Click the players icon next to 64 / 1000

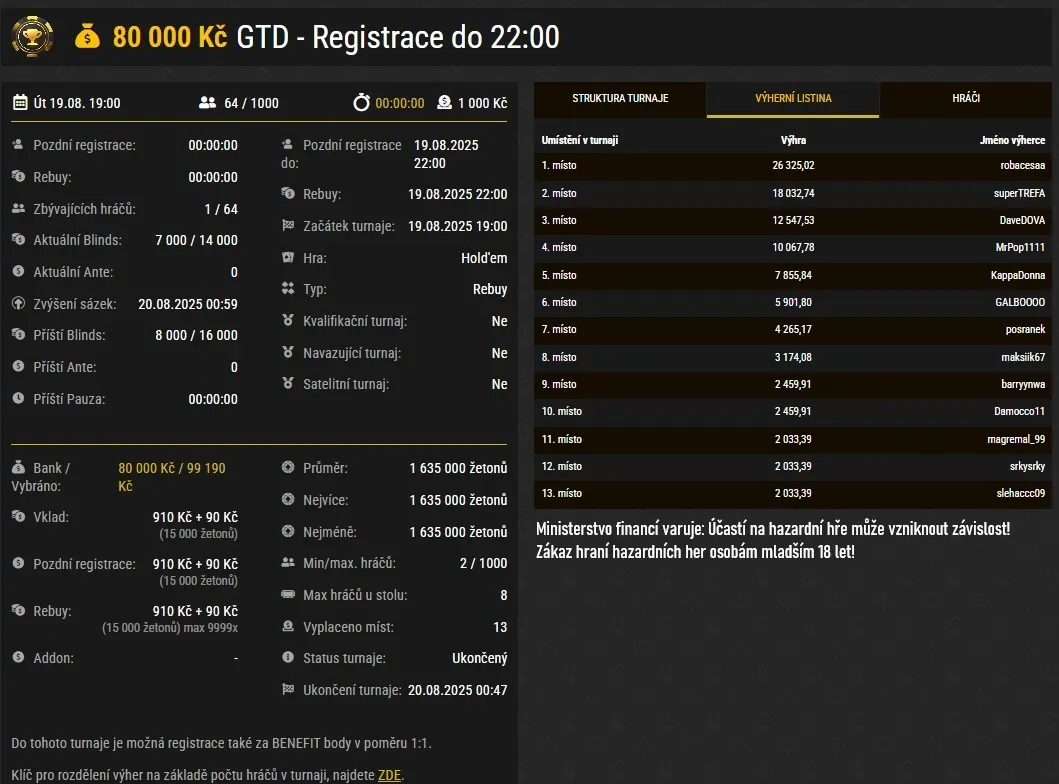[208, 102]
